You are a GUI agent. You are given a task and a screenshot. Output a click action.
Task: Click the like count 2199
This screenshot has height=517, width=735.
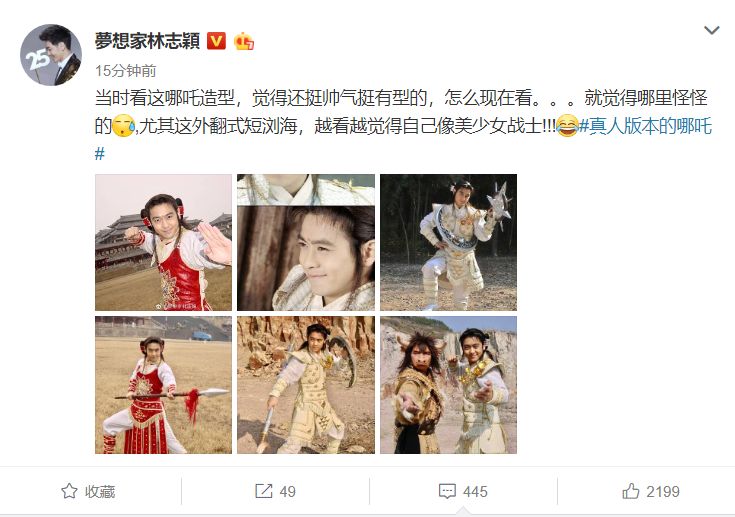tap(663, 491)
